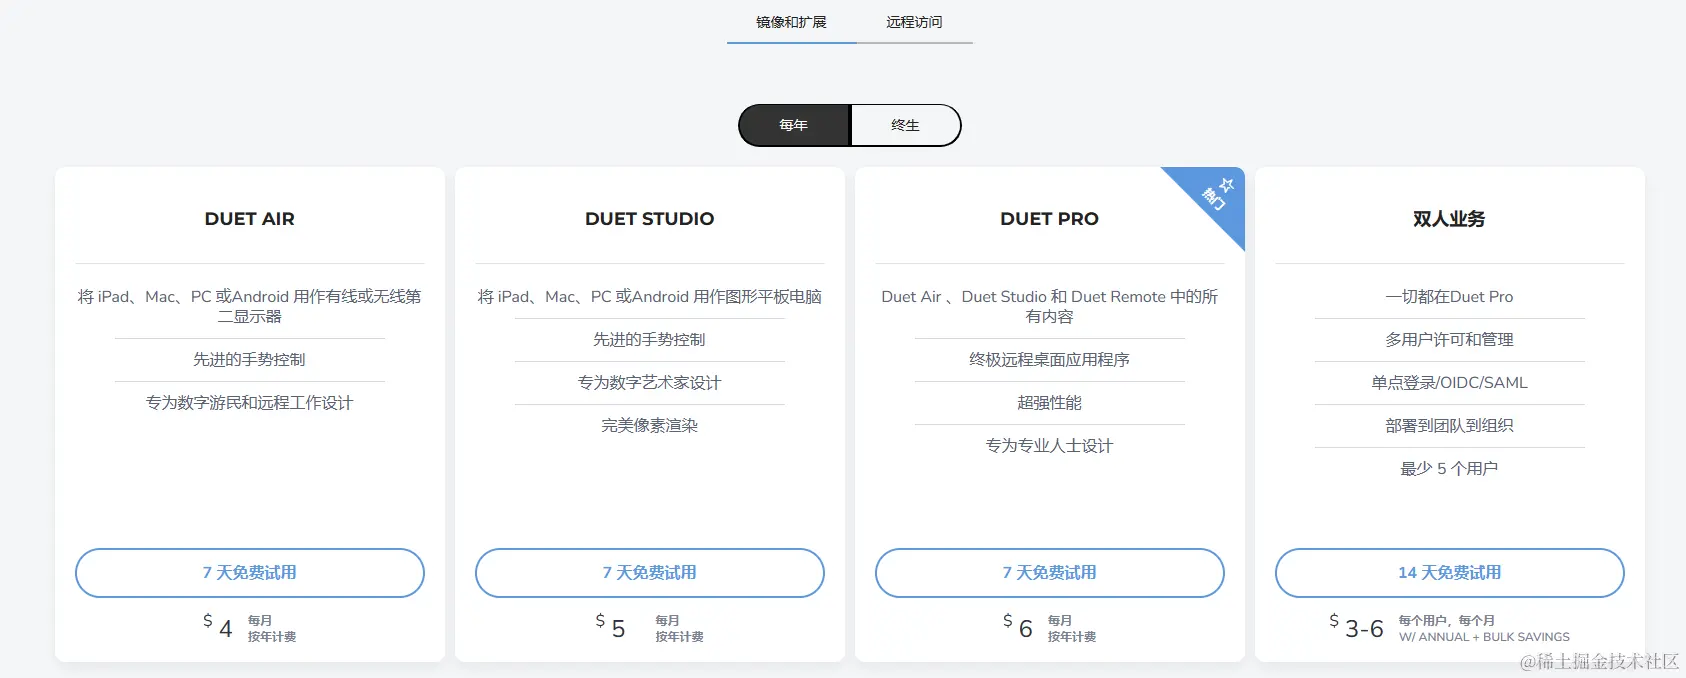Click the DUET STUDIO plan title
The width and height of the screenshot is (1686, 678).
point(650,219)
